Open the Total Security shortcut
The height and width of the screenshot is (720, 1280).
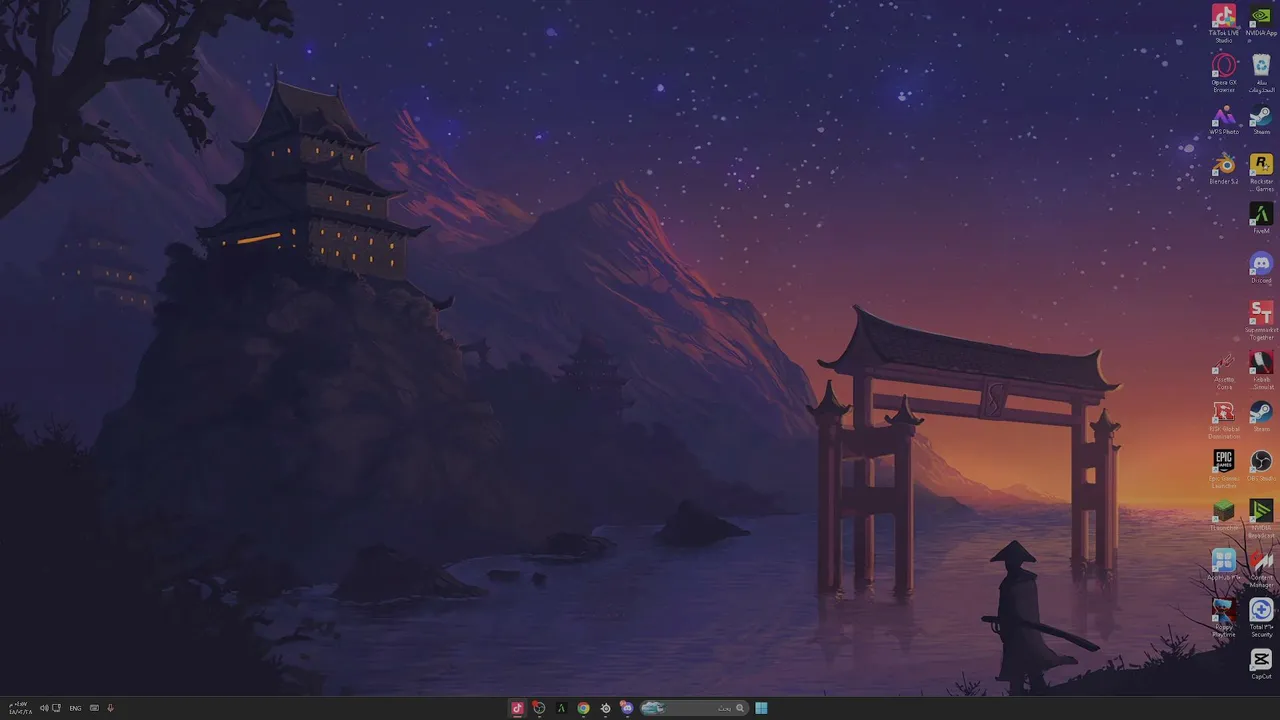pos(1261,617)
